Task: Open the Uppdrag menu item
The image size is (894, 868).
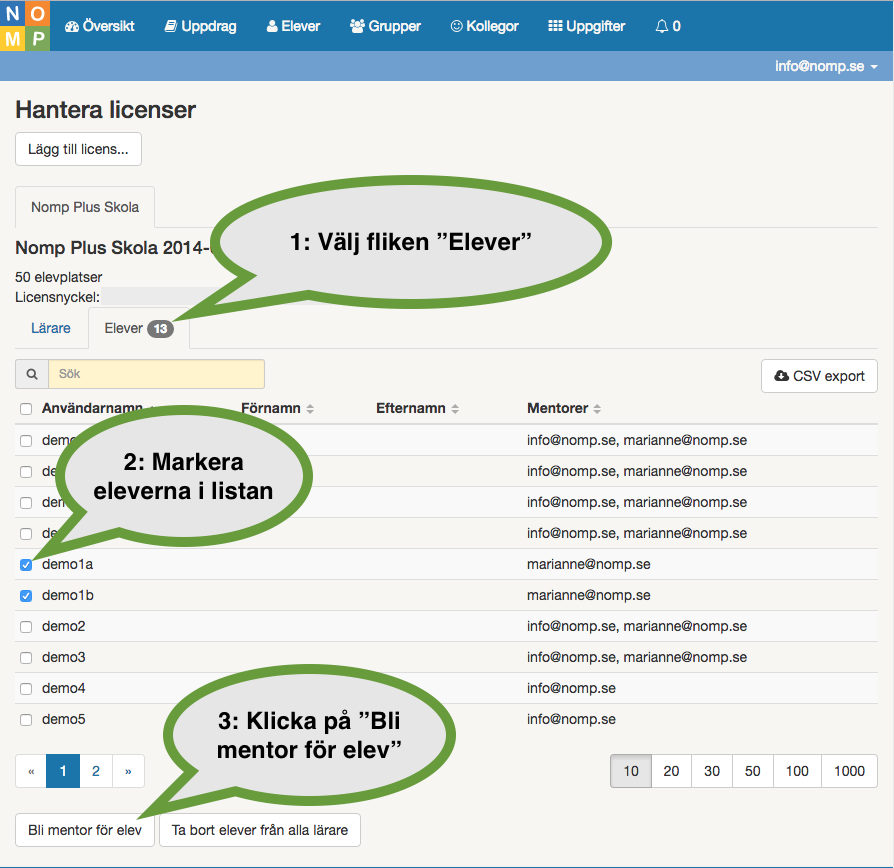Action: point(201,26)
